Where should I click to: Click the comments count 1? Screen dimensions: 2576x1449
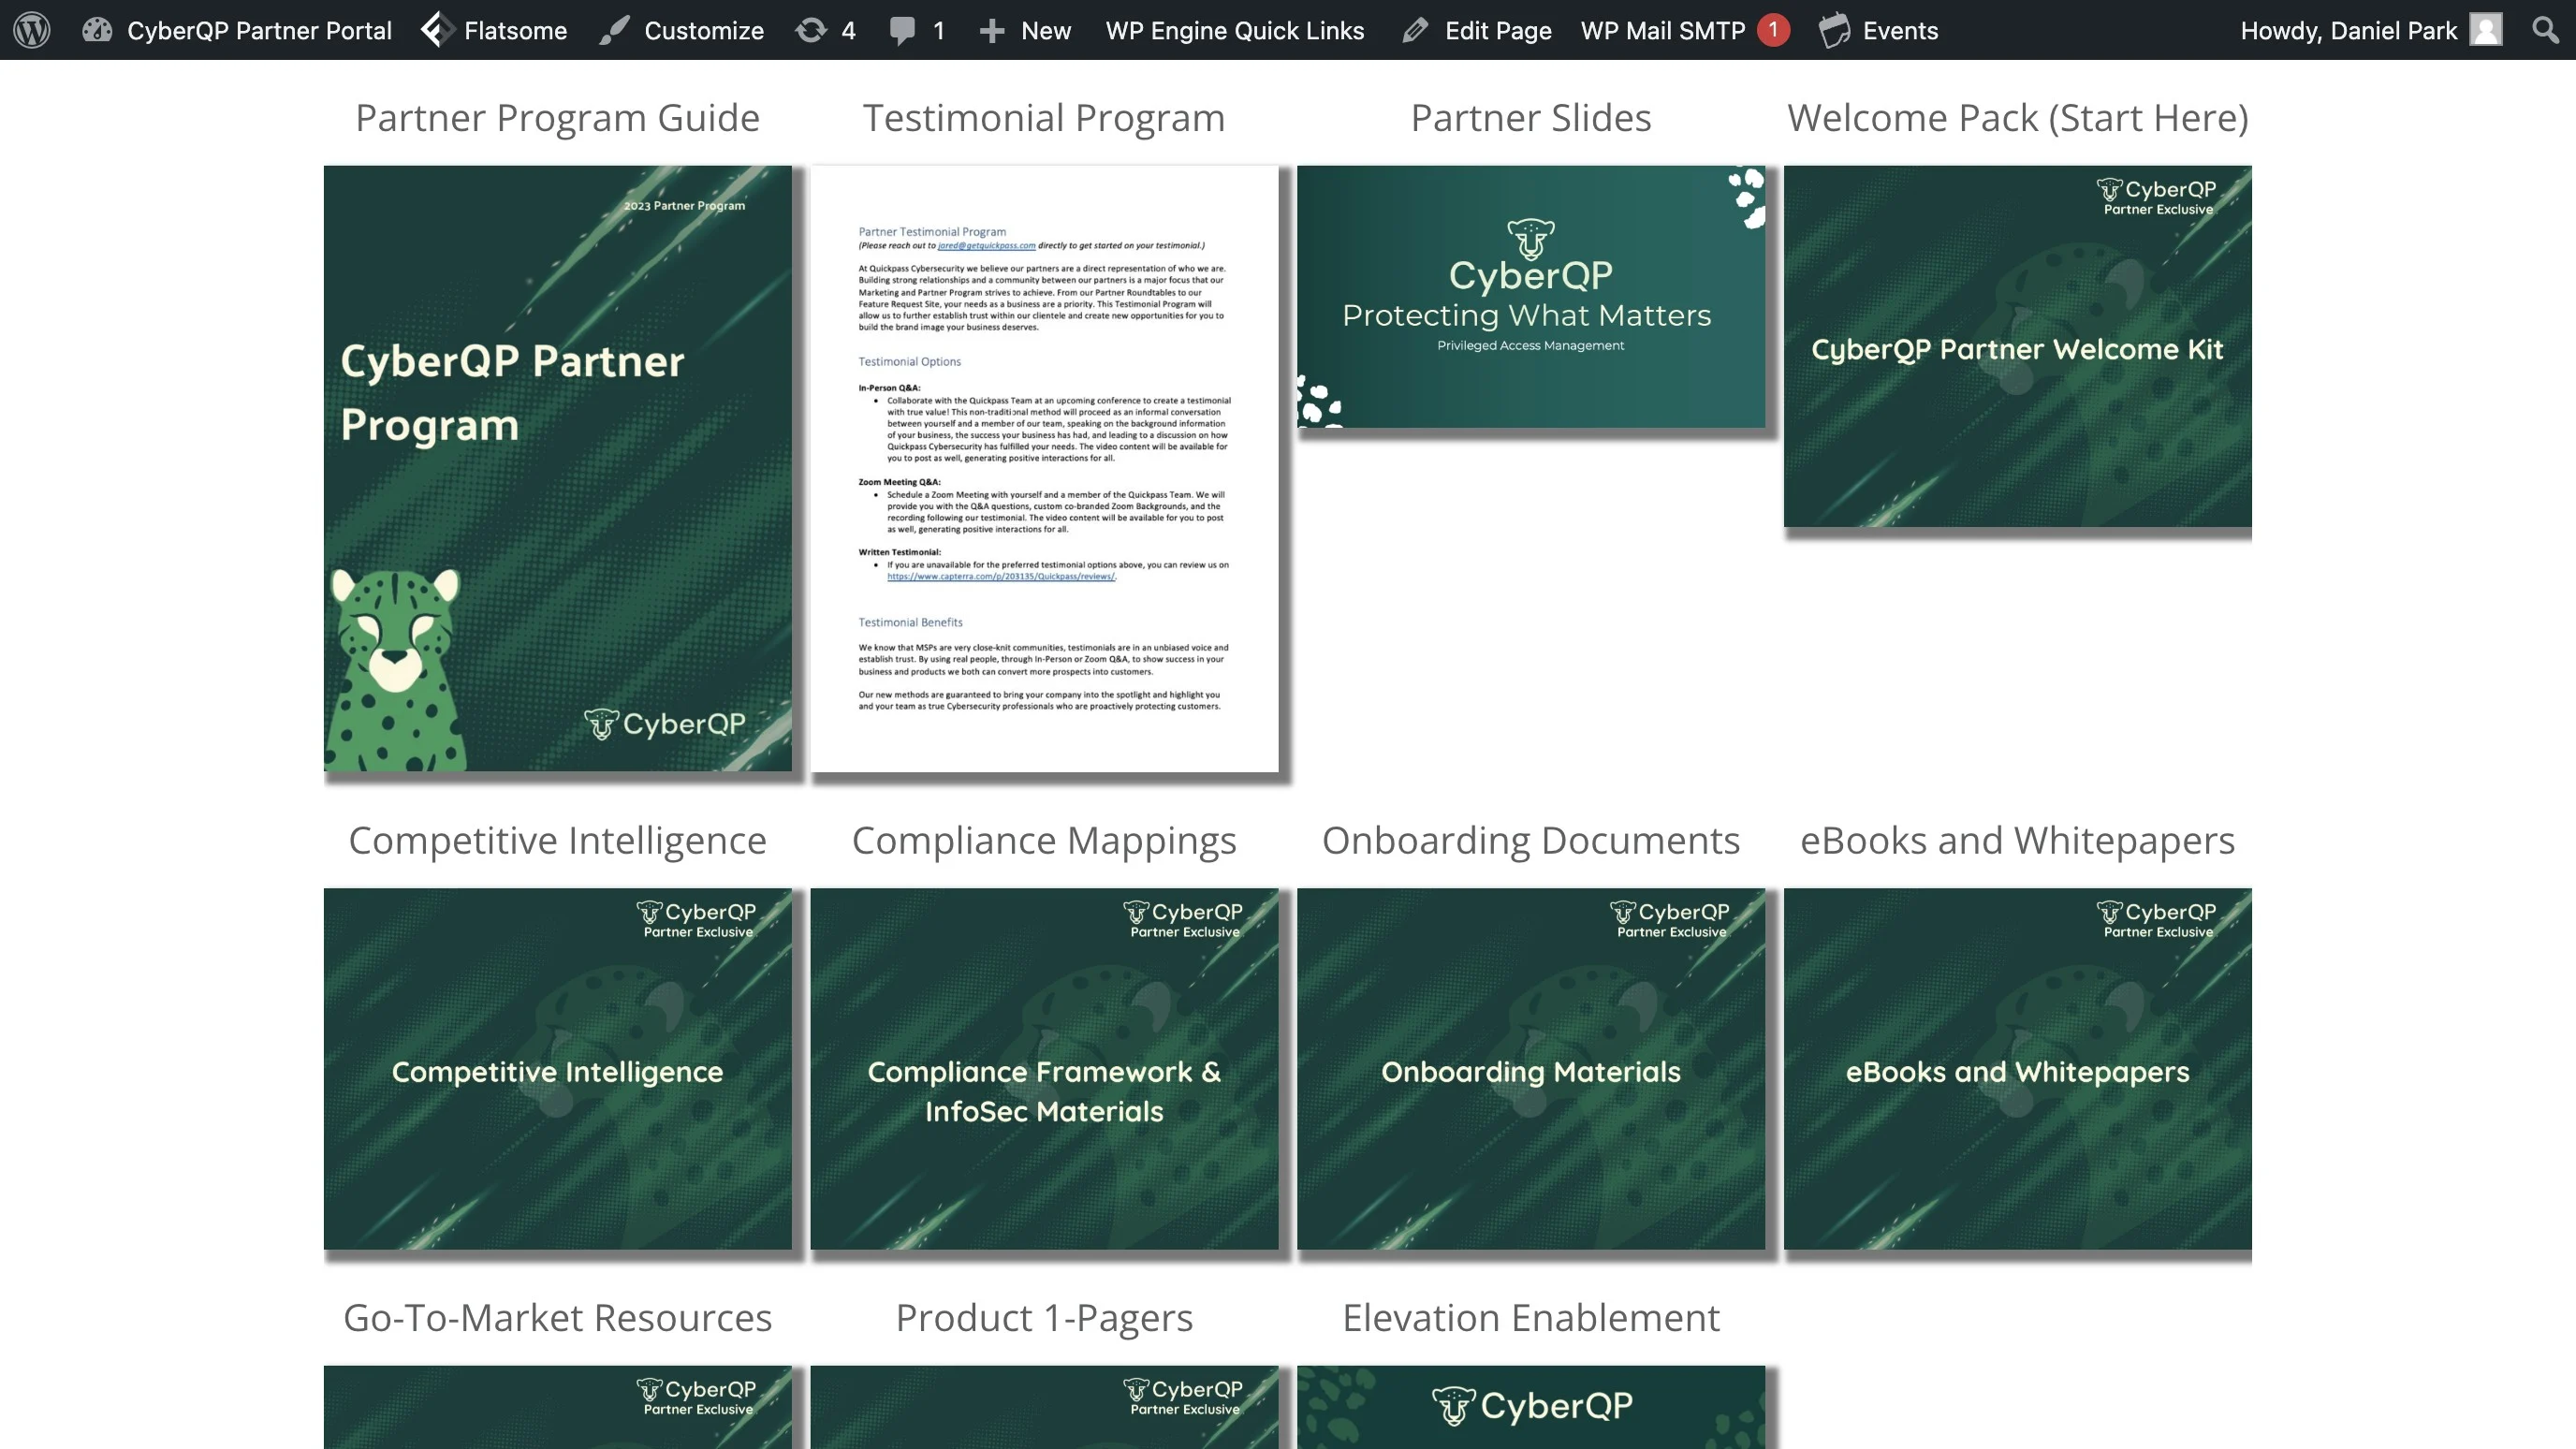click(x=938, y=31)
